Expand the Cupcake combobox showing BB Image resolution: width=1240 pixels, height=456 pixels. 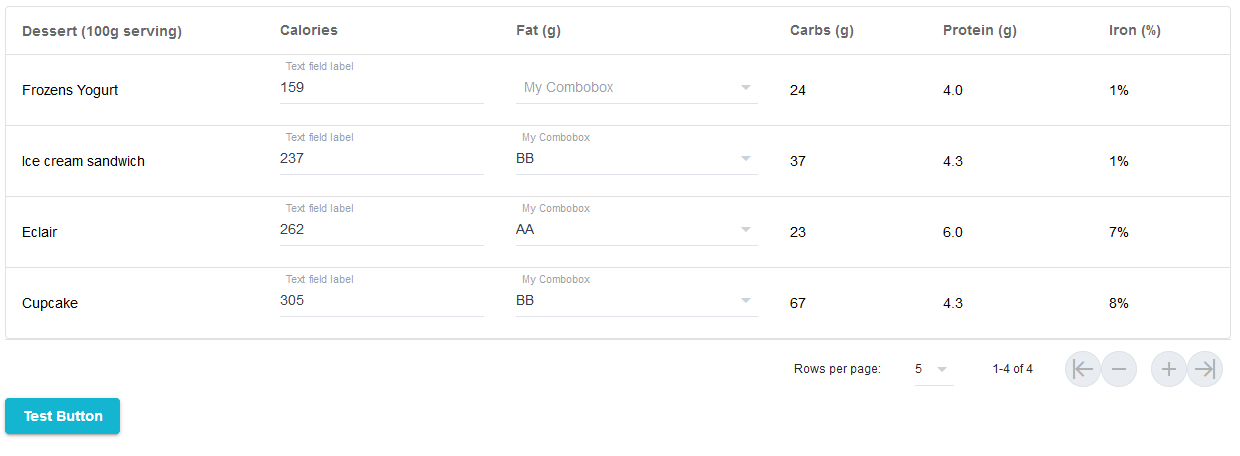pos(637,300)
